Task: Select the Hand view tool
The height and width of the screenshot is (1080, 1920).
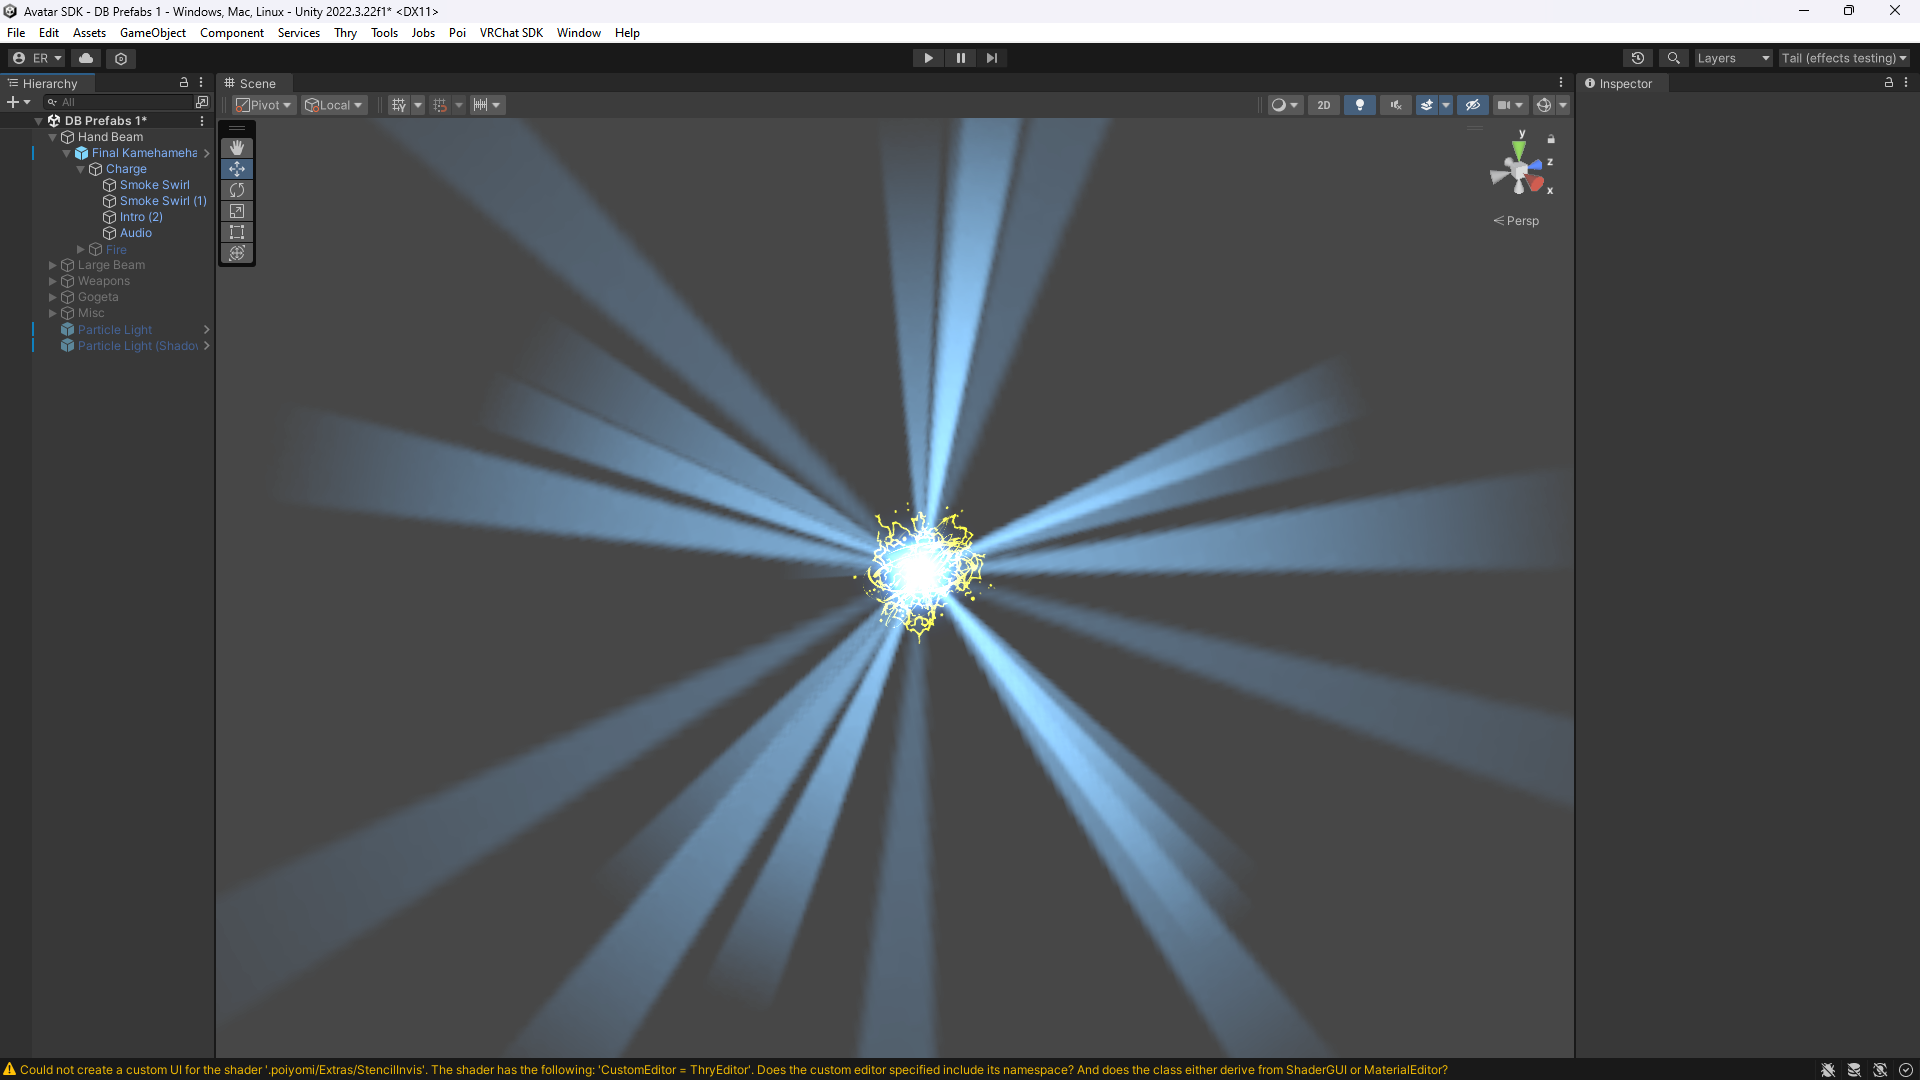Action: pos(237,148)
